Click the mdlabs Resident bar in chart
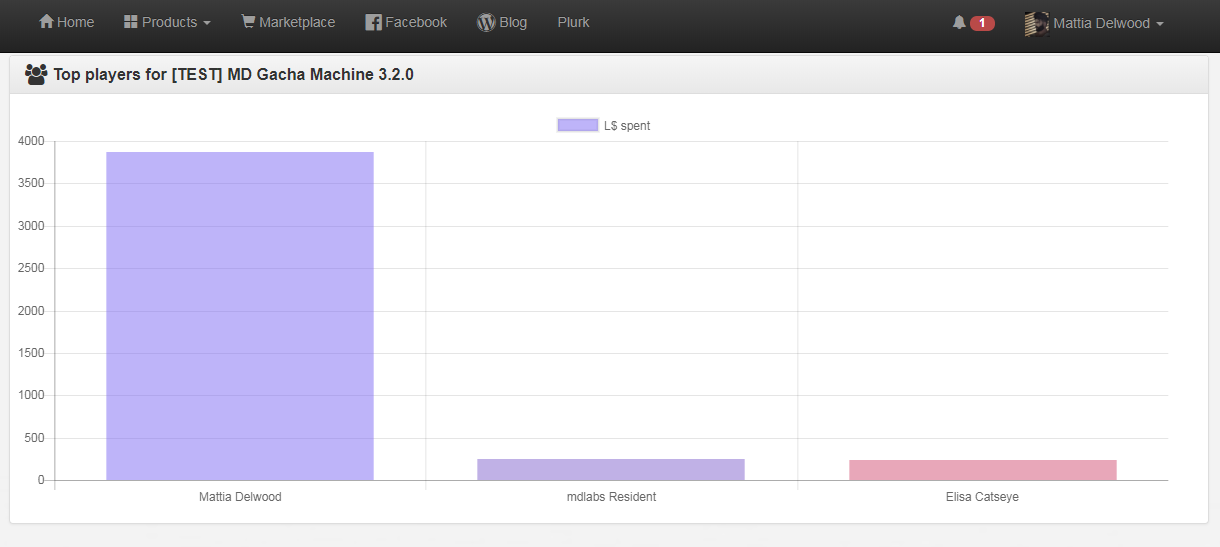 coord(611,469)
